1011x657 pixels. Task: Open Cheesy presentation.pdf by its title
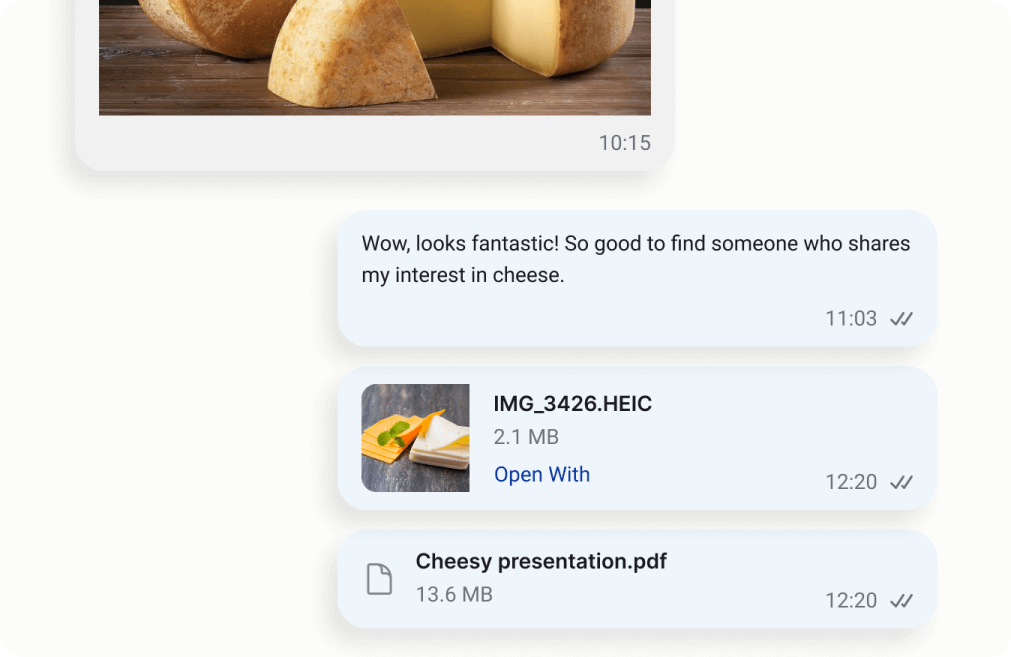(x=541, y=561)
